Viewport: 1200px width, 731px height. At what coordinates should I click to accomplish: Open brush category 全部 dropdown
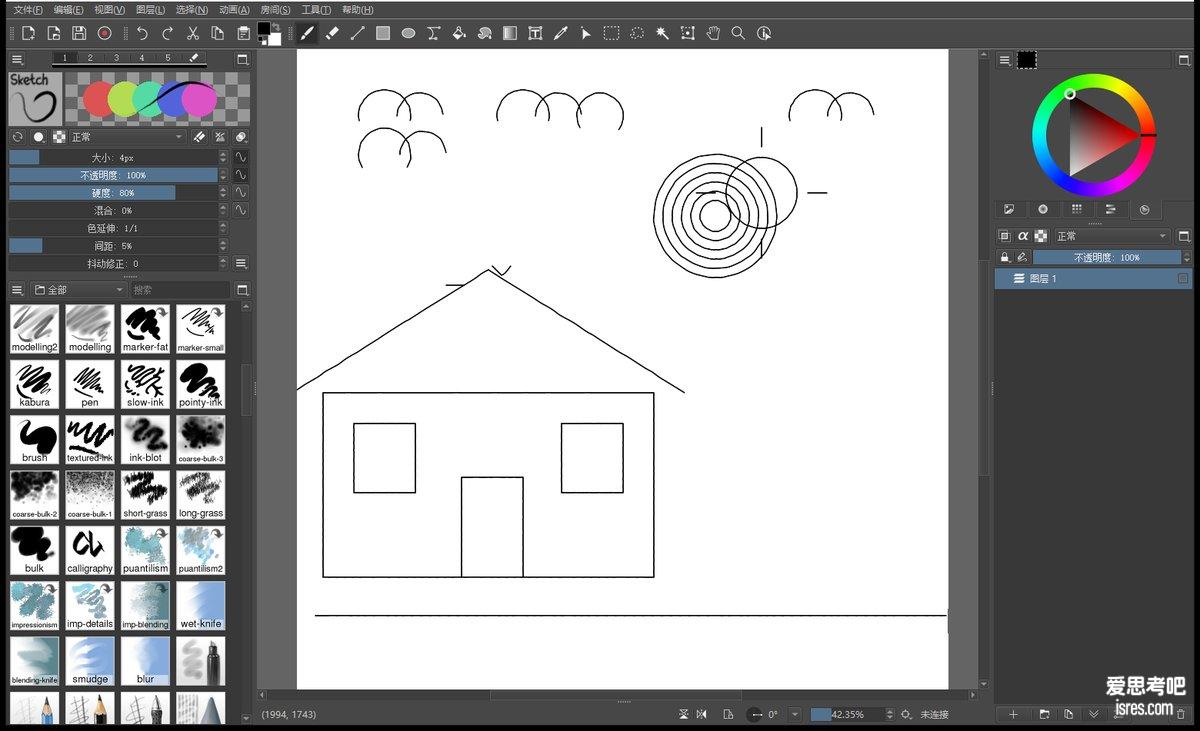pos(78,290)
